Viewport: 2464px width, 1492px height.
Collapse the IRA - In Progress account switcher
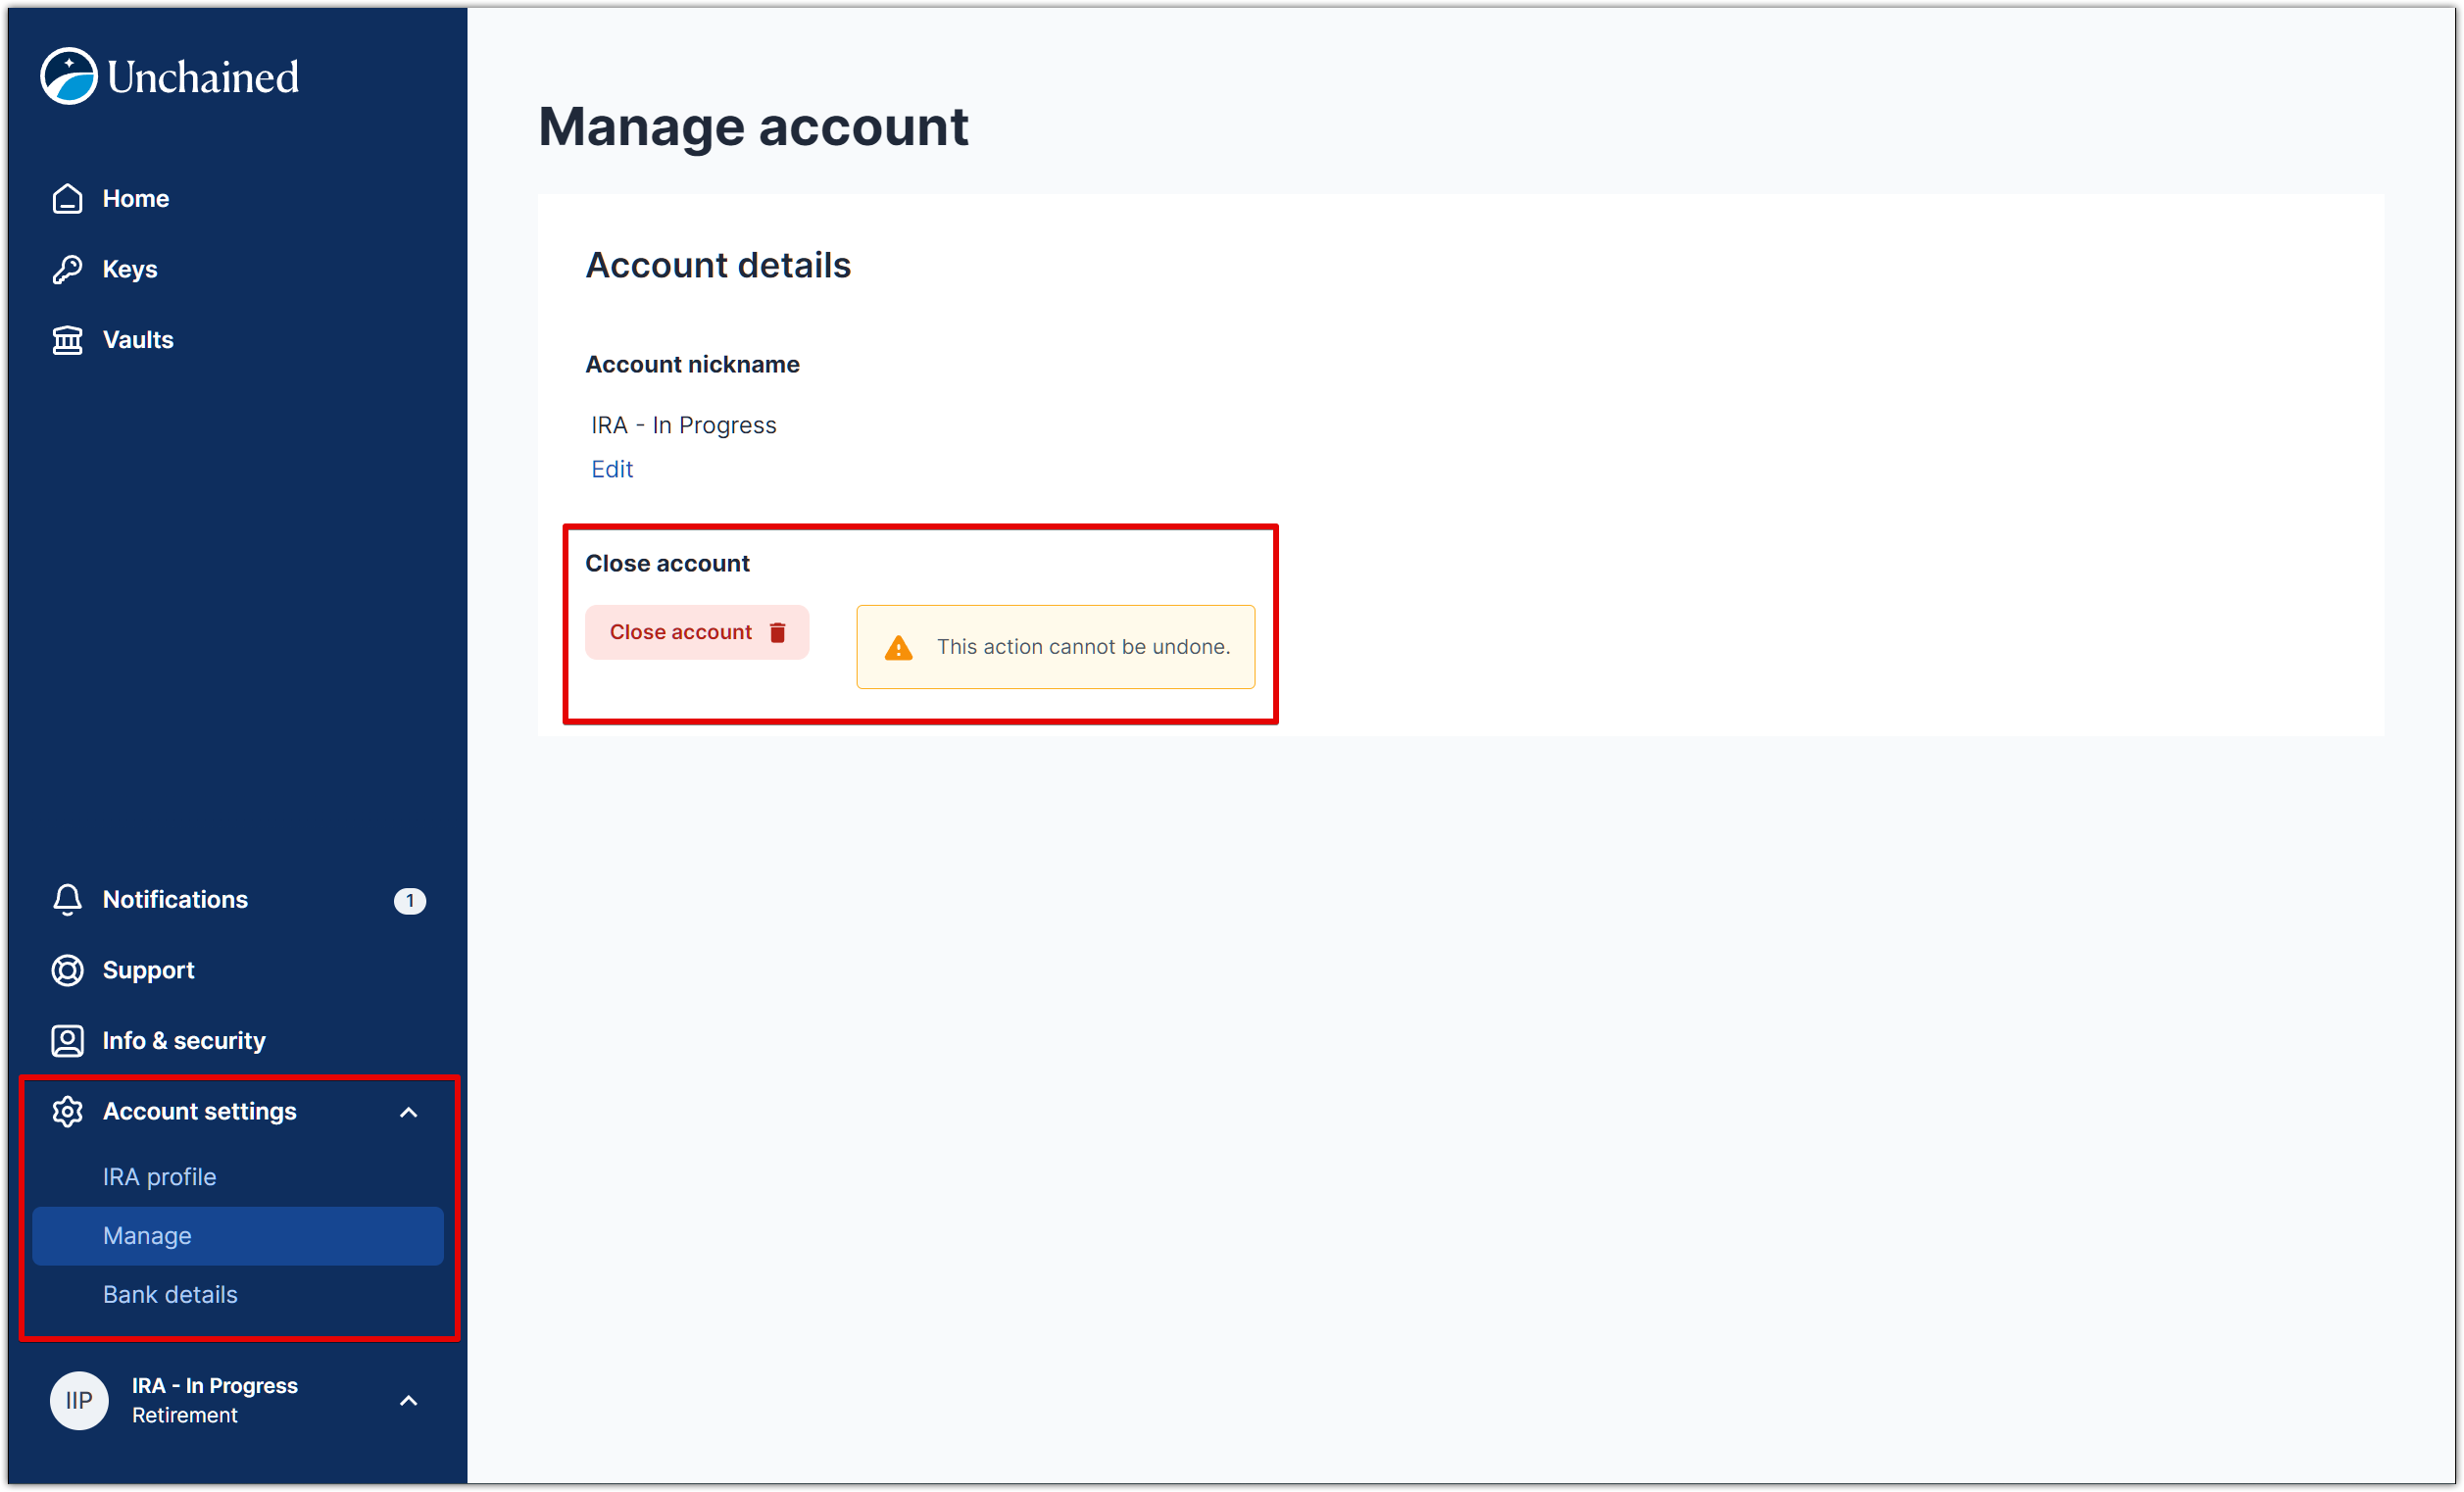coord(409,1400)
